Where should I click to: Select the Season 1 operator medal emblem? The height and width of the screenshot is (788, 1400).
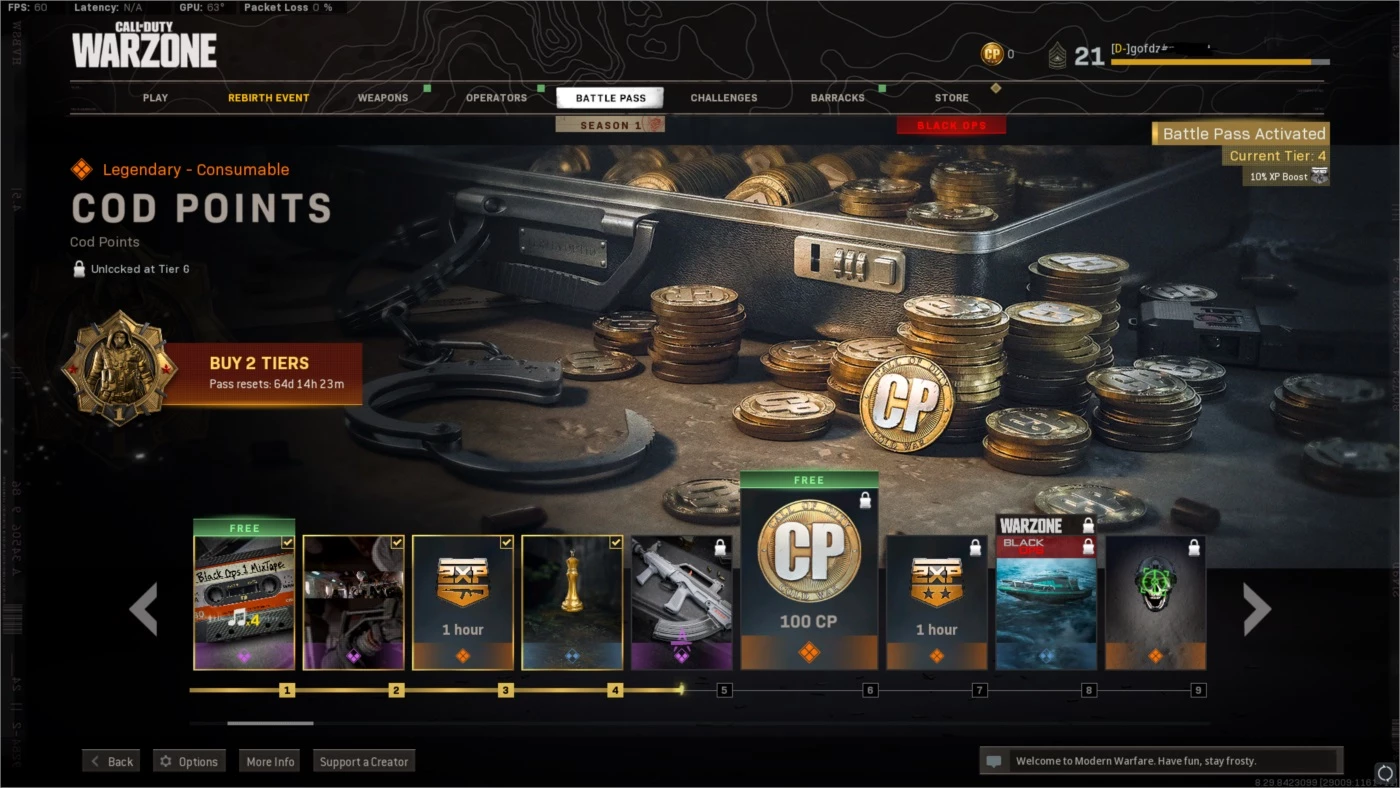118,367
